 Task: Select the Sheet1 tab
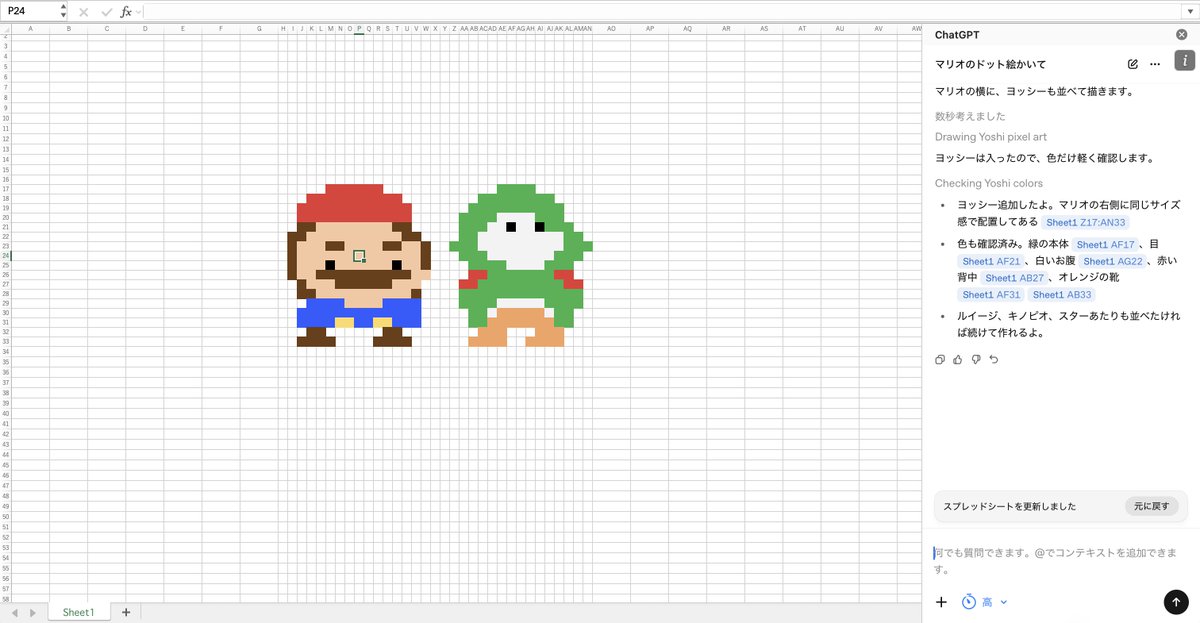[x=78, y=612]
